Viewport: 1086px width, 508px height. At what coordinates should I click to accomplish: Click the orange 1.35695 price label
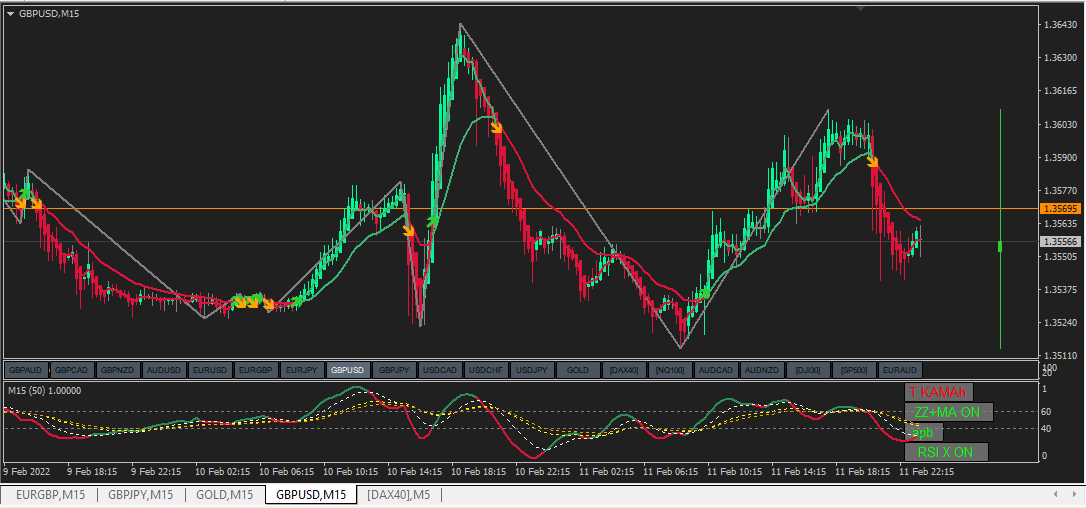pos(1059,209)
